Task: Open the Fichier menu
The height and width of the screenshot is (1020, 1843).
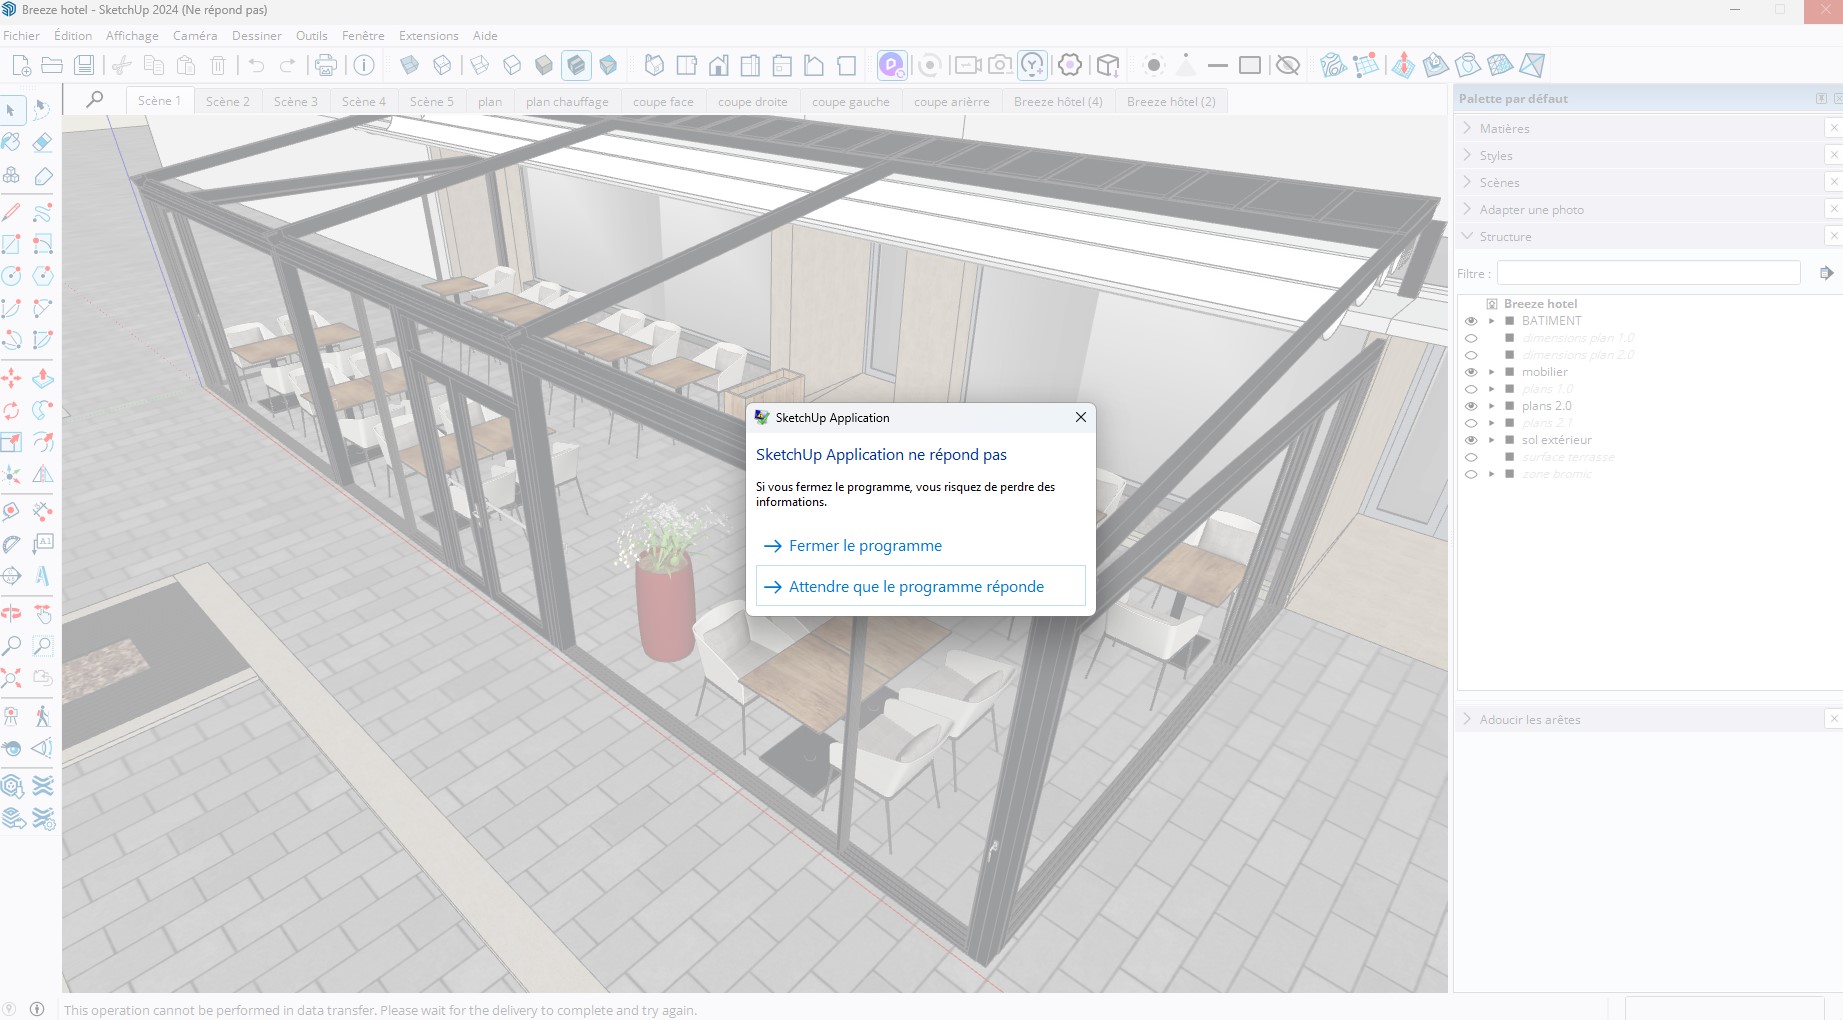Action: click(x=21, y=35)
